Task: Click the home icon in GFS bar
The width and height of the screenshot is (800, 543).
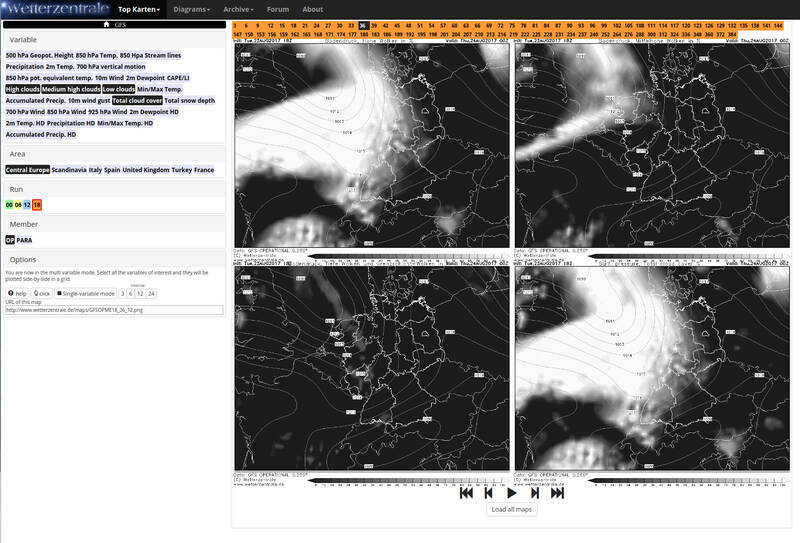Action: coord(106,24)
